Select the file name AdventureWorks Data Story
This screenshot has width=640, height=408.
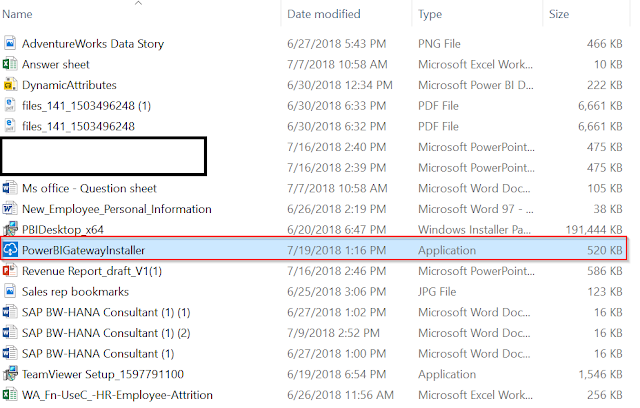pyautogui.click(x=93, y=44)
